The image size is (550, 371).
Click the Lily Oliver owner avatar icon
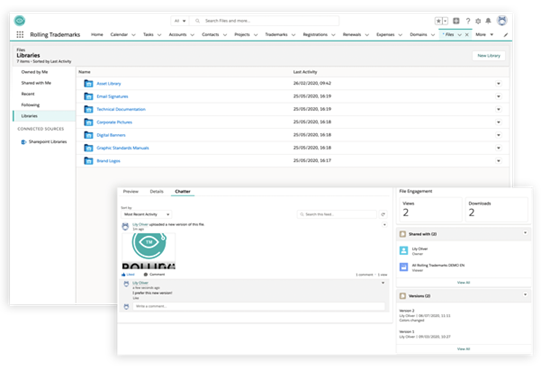click(x=404, y=250)
